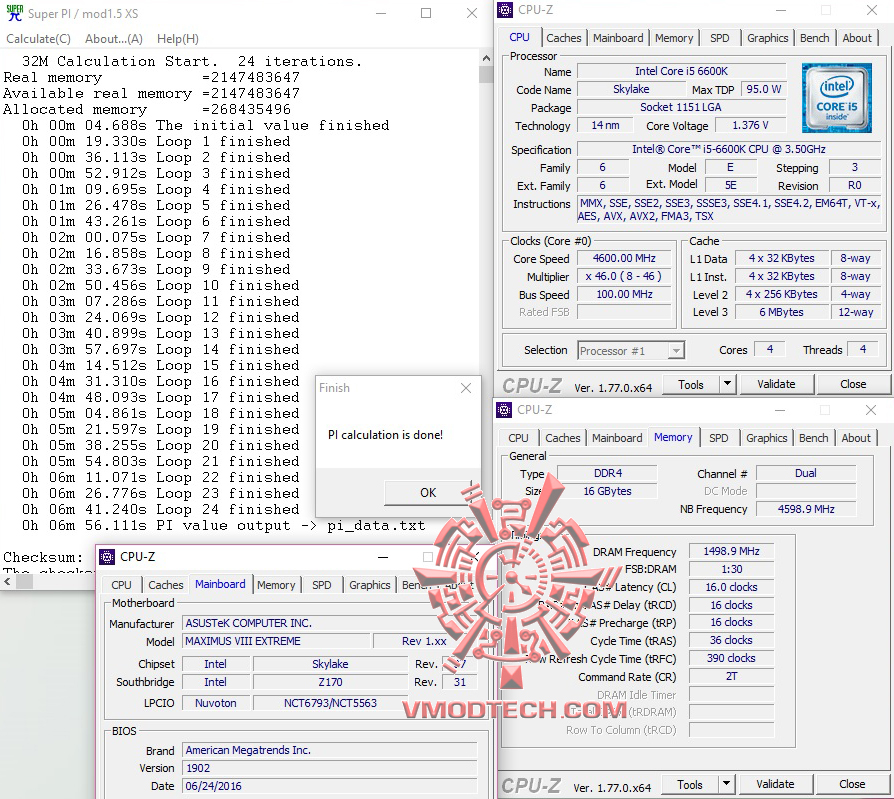Image resolution: width=894 pixels, height=799 pixels.
Task: Click the DRAM Frequency 1498.9 MHz value
Action: 732,551
